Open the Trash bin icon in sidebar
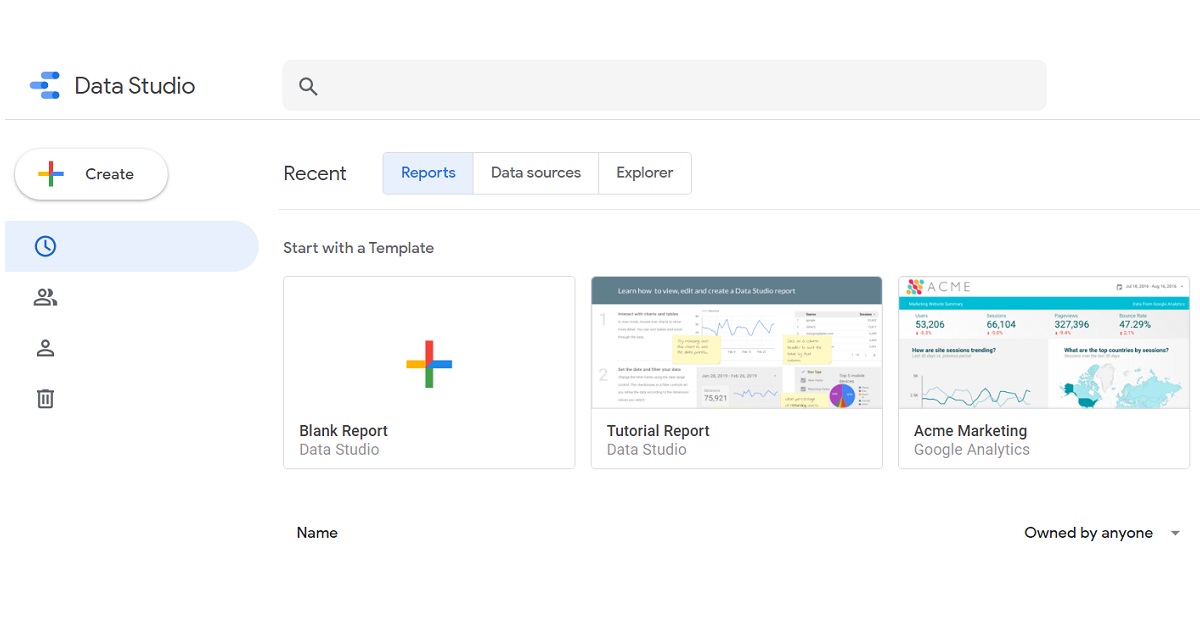1200x628 pixels. point(45,398)
